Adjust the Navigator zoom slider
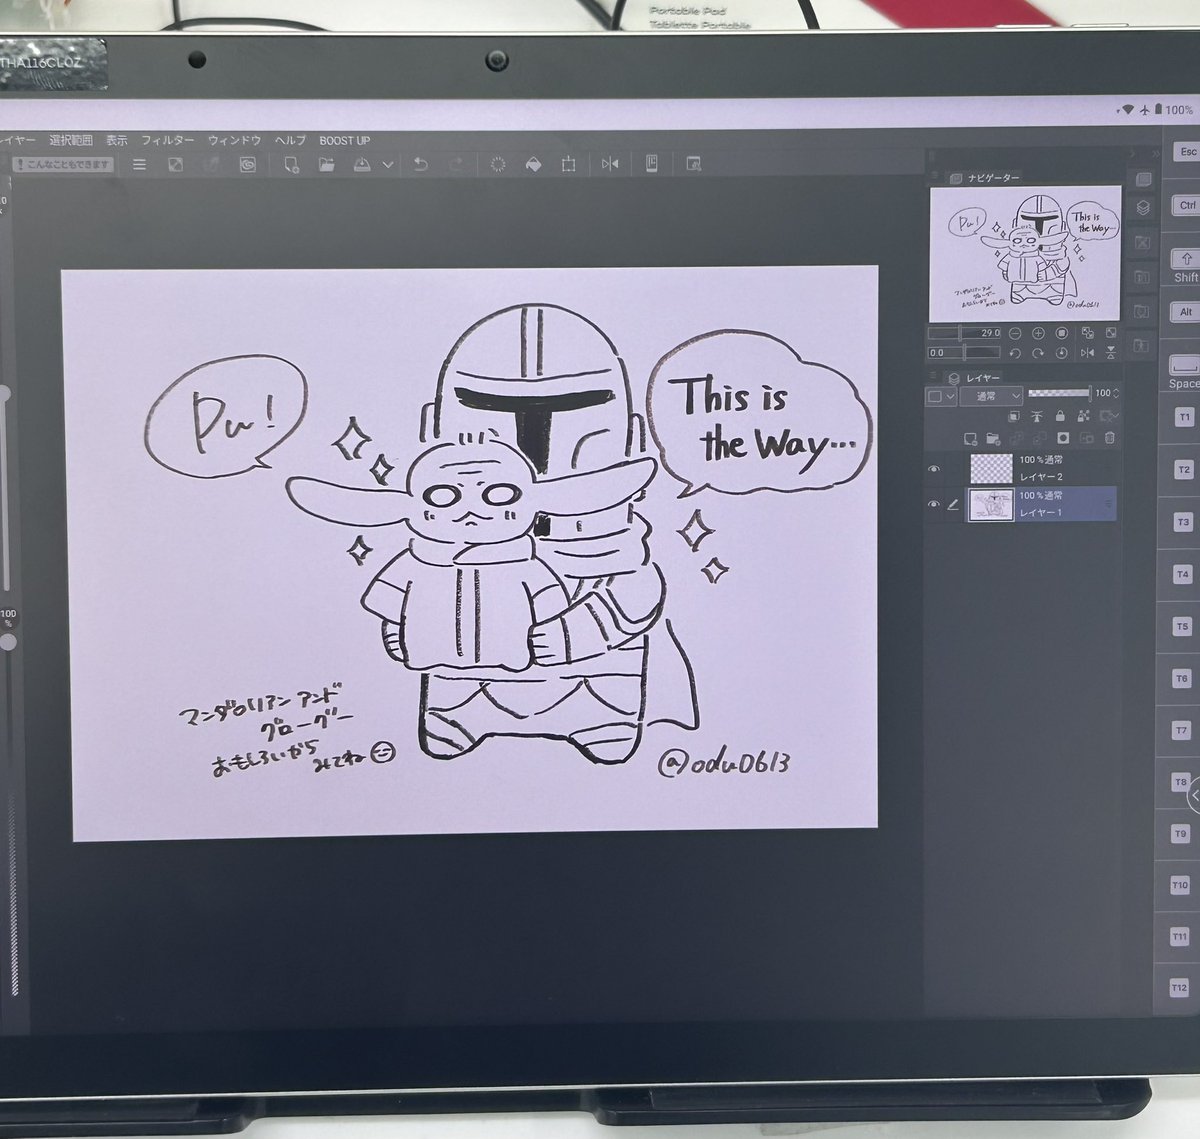This screenshot has width=1200, height=1139. pos(964,333)
